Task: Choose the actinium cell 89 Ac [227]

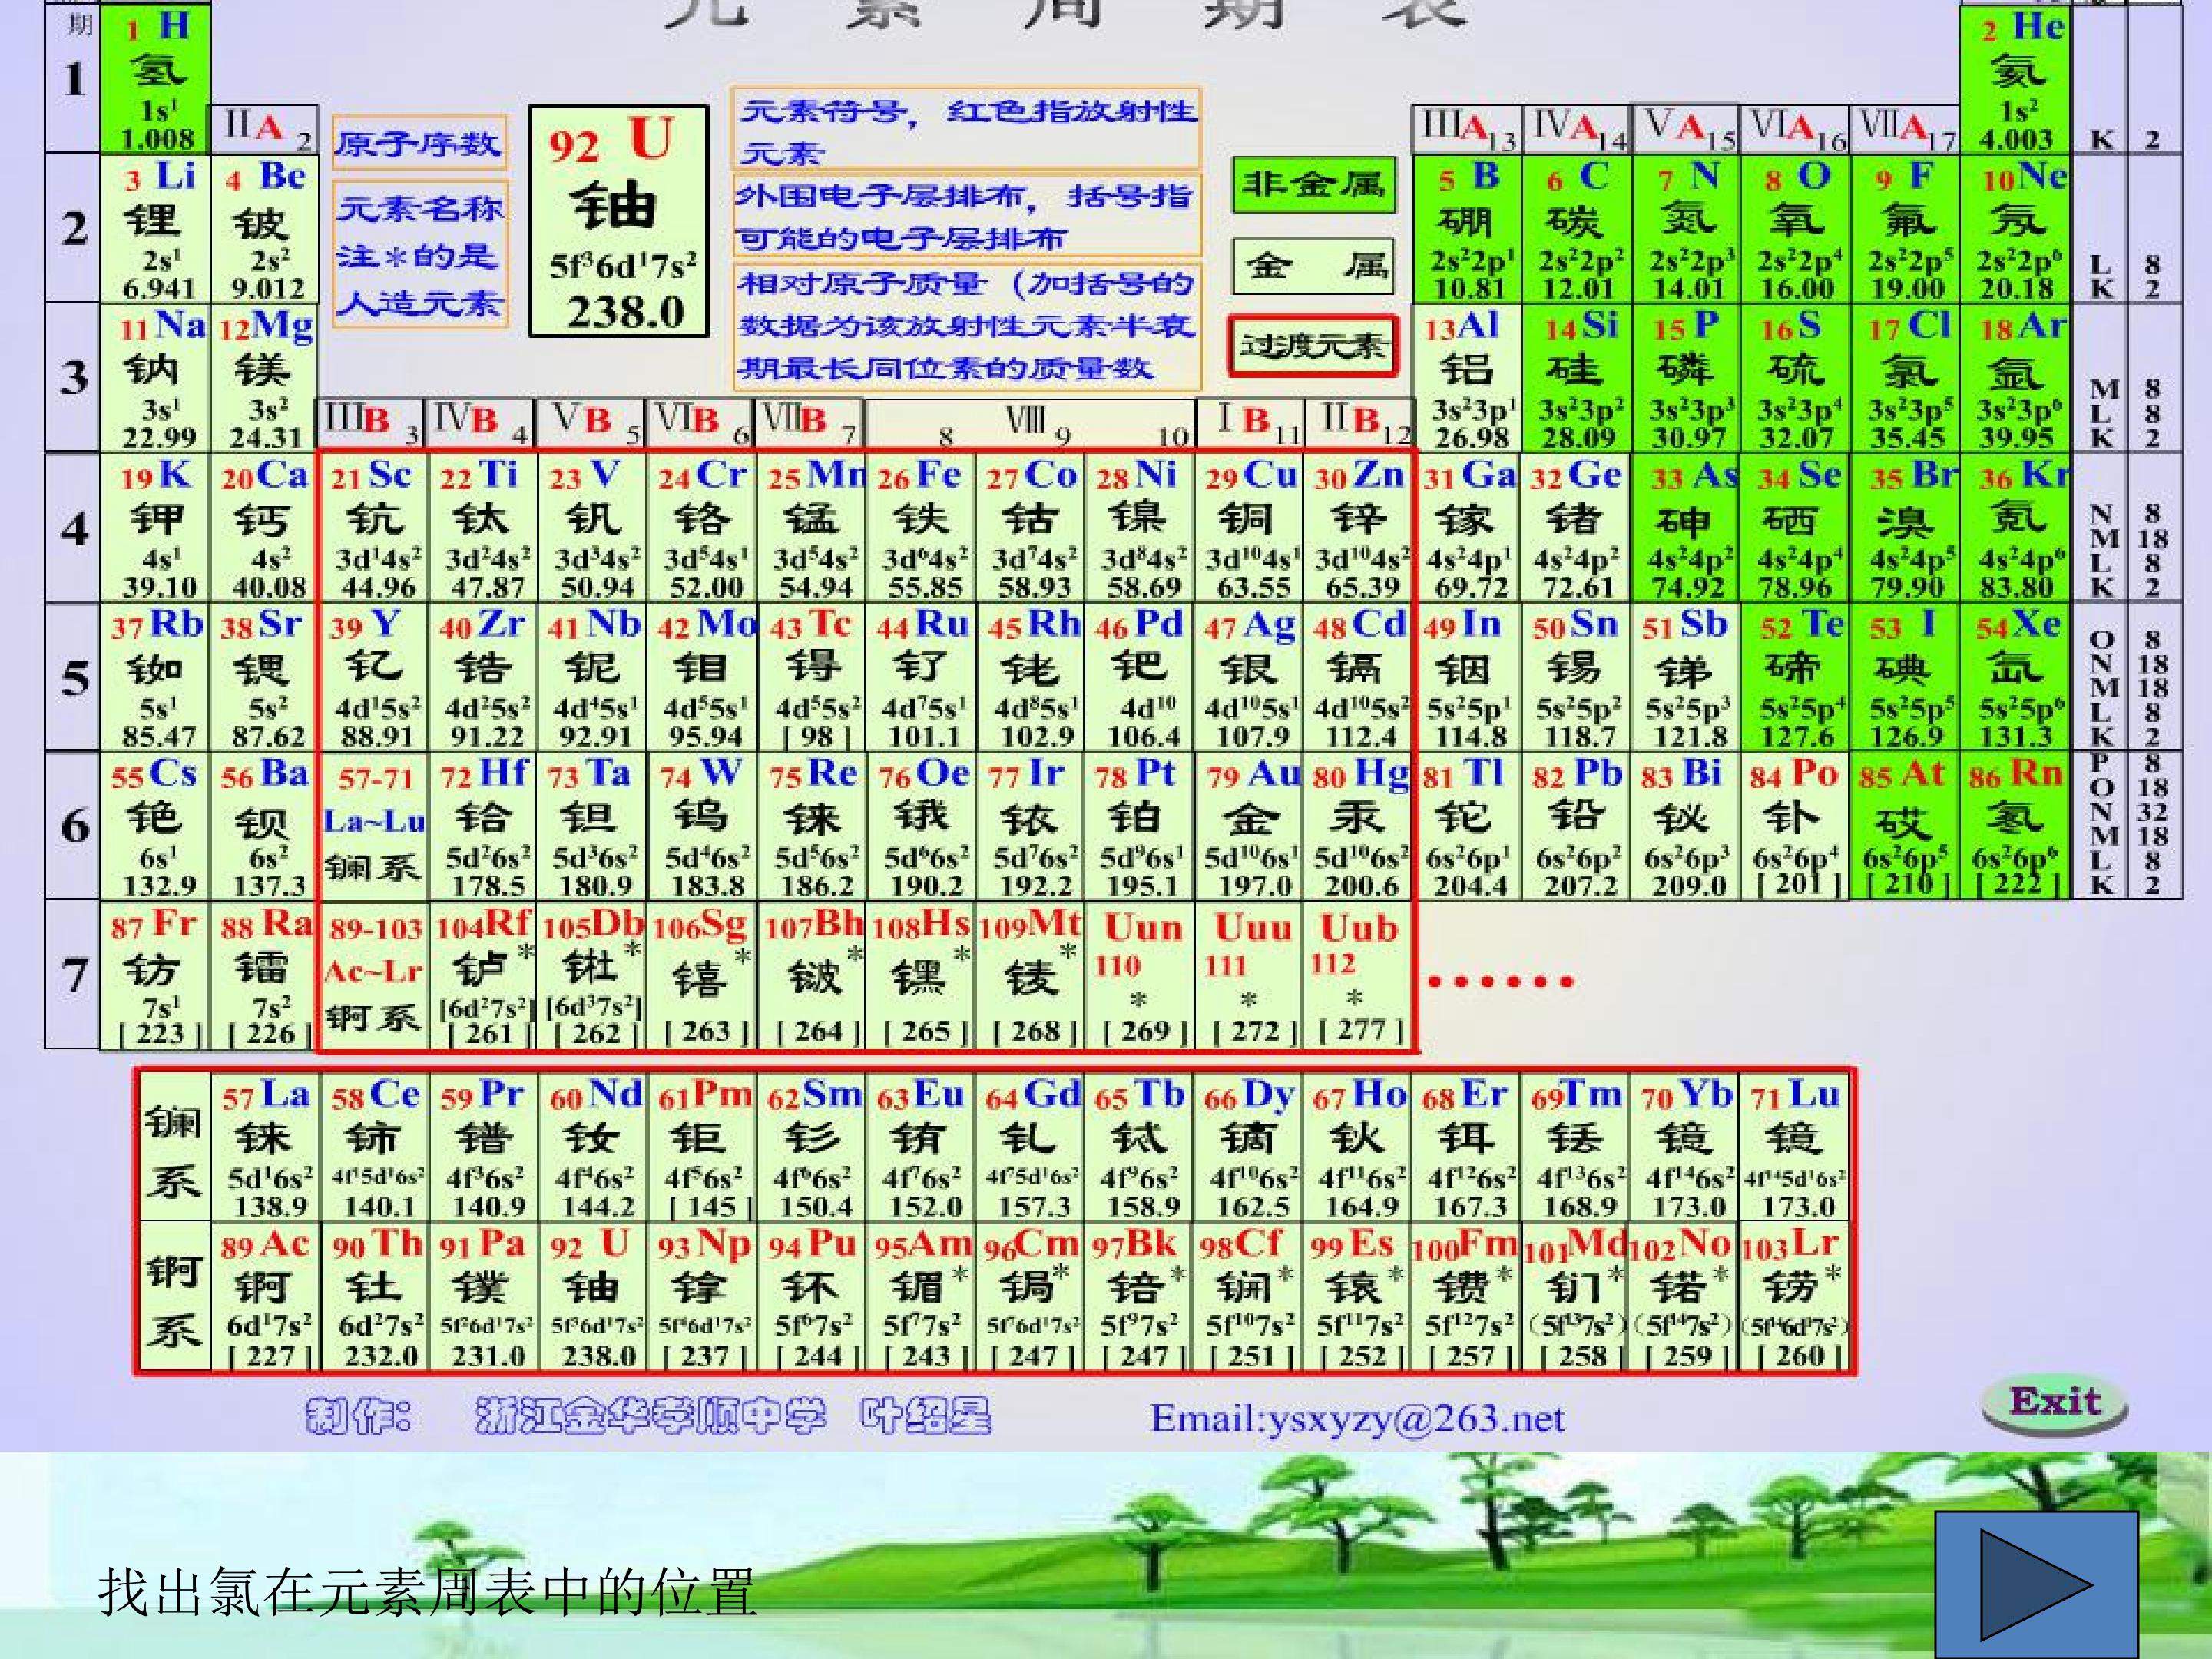Action: tap(266, 1296)
